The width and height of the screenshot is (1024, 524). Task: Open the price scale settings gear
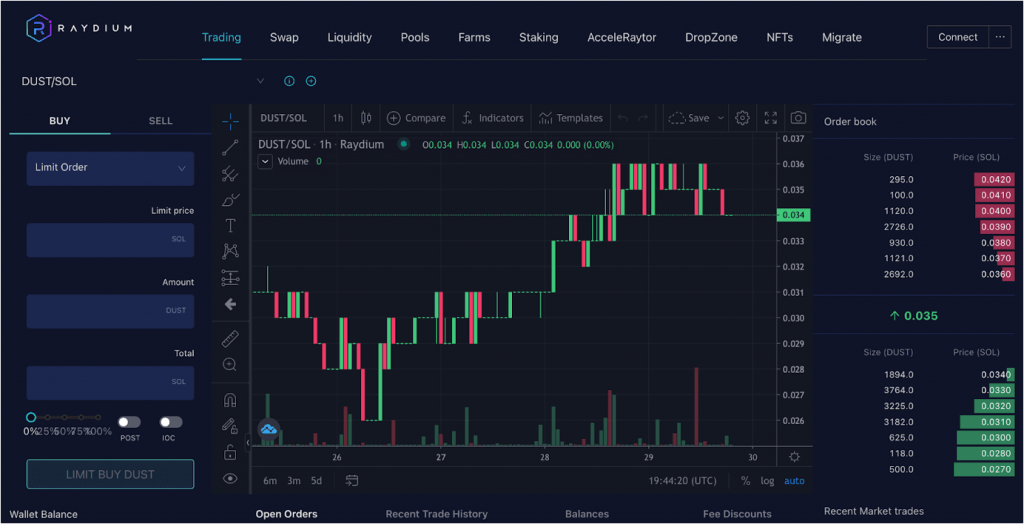click(794, 457)
